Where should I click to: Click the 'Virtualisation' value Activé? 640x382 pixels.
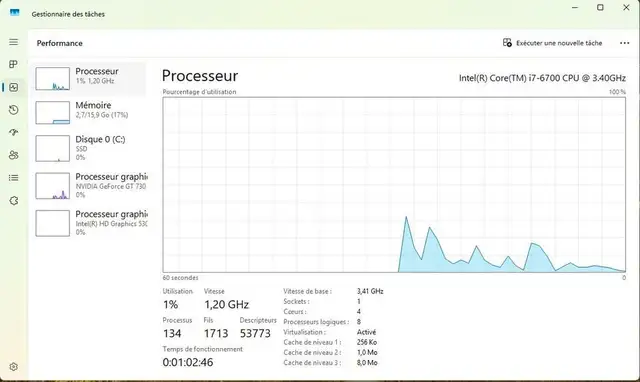366,332
